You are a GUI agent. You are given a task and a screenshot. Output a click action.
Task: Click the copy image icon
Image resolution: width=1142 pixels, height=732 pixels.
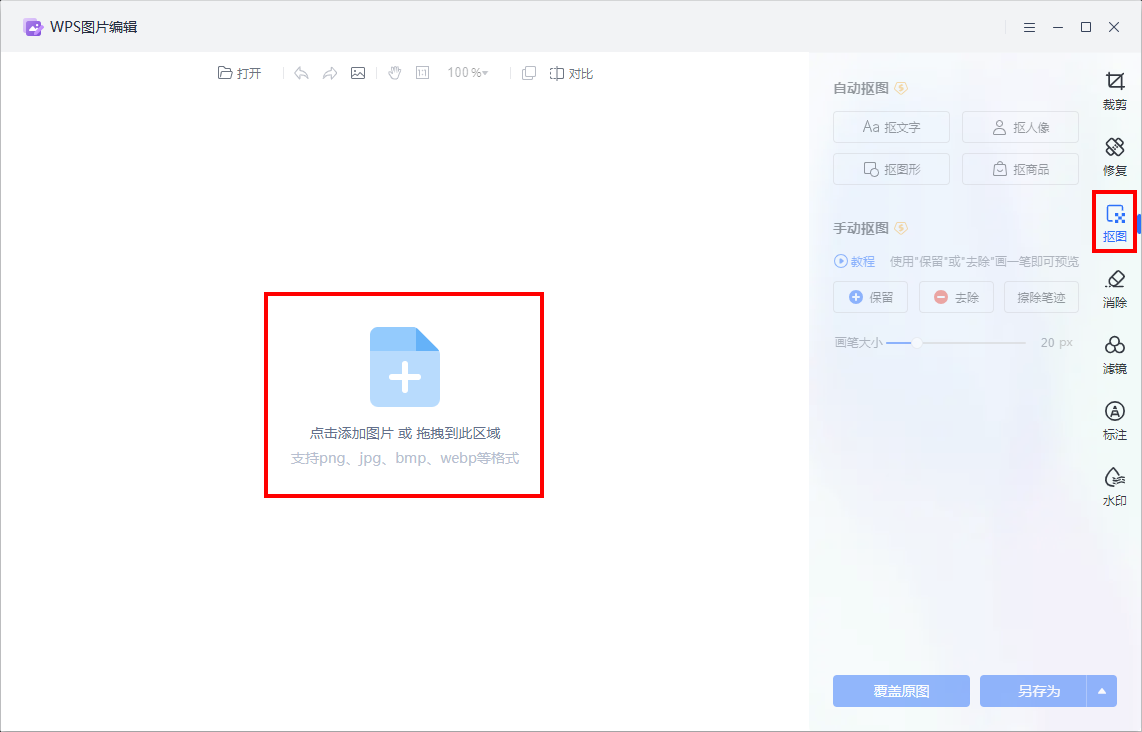pos(529,73)
